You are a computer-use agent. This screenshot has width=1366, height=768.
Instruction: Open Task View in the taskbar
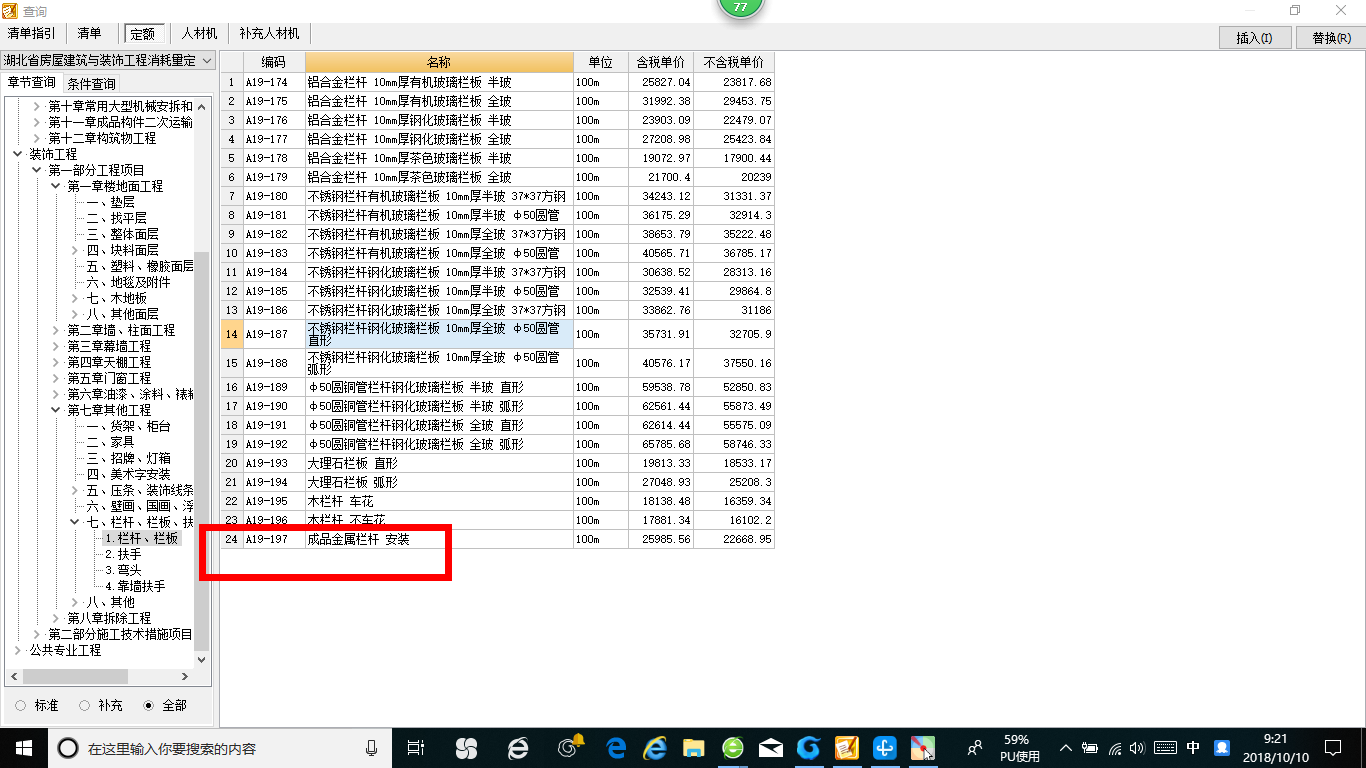click(416, 747)
